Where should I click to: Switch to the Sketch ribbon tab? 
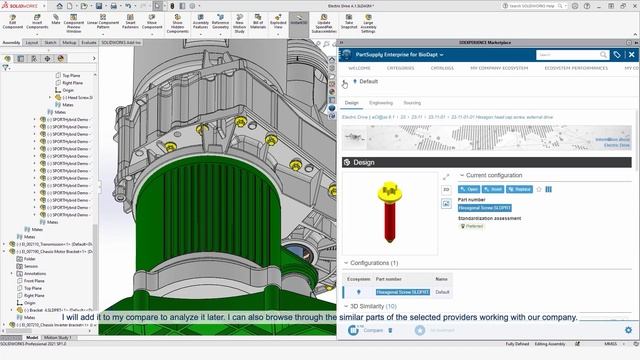(x=50, y=42)
